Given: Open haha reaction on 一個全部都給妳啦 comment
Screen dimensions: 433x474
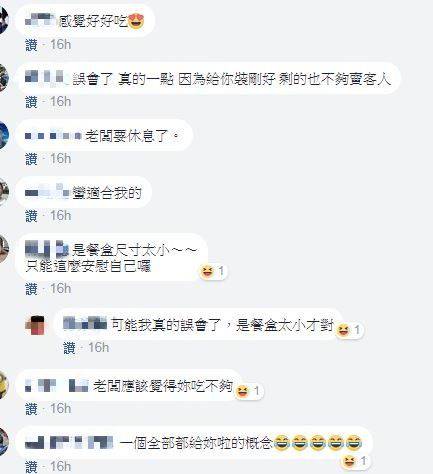Looking at the screenshot, I should pyautogui.click(x=356, y=461).
